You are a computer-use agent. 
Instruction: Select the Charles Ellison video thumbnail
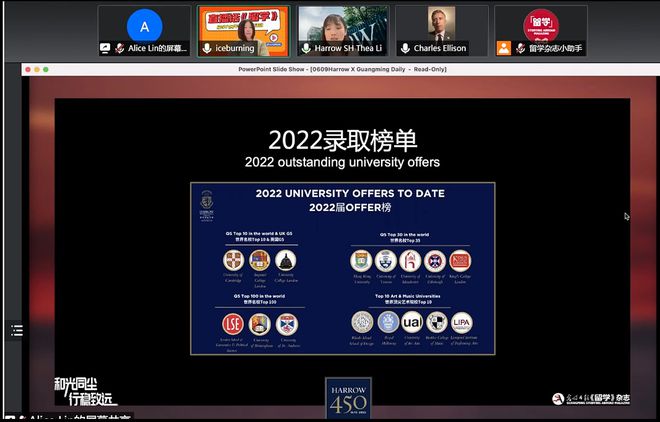coord(442,30)
